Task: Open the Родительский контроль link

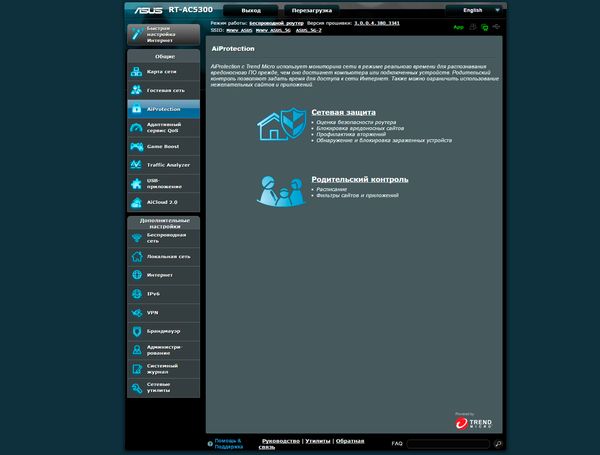Action: pos(360,179)
